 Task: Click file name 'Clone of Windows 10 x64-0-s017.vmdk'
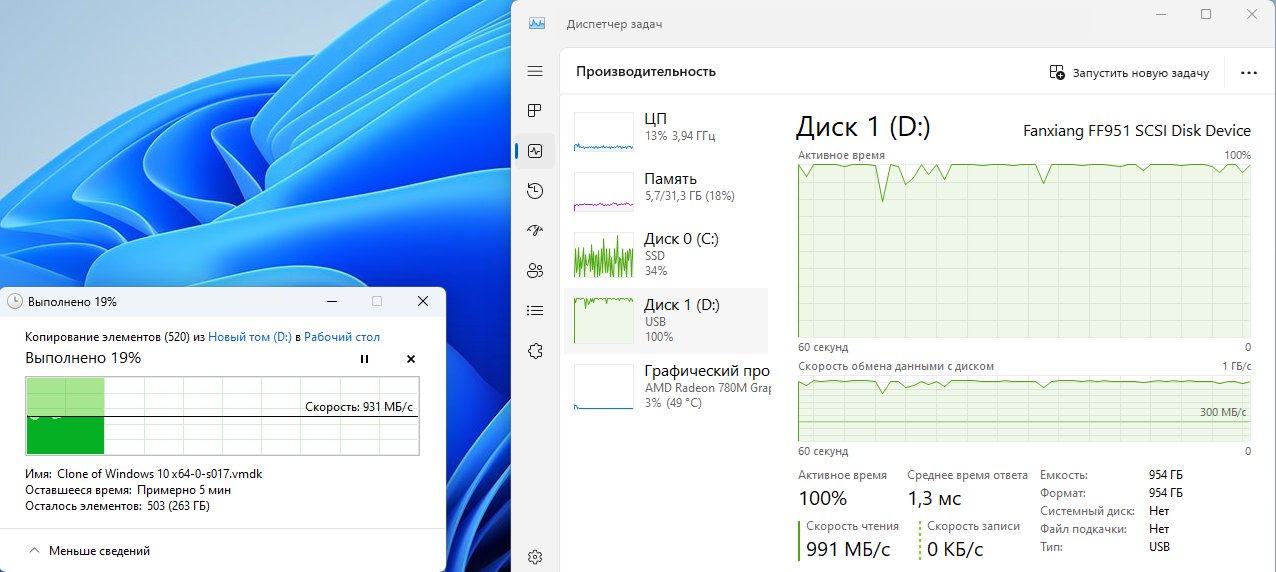point(159,474)
